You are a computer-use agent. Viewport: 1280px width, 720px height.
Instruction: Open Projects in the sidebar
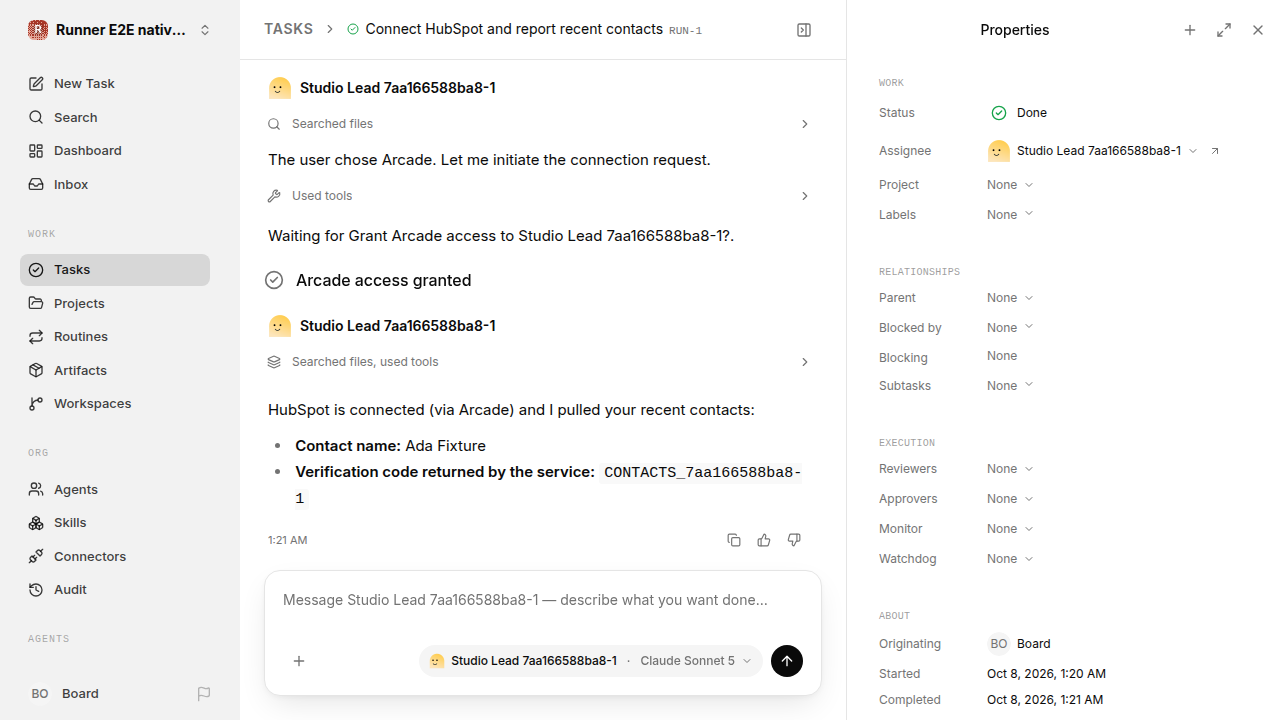click(x=115, y=303)
